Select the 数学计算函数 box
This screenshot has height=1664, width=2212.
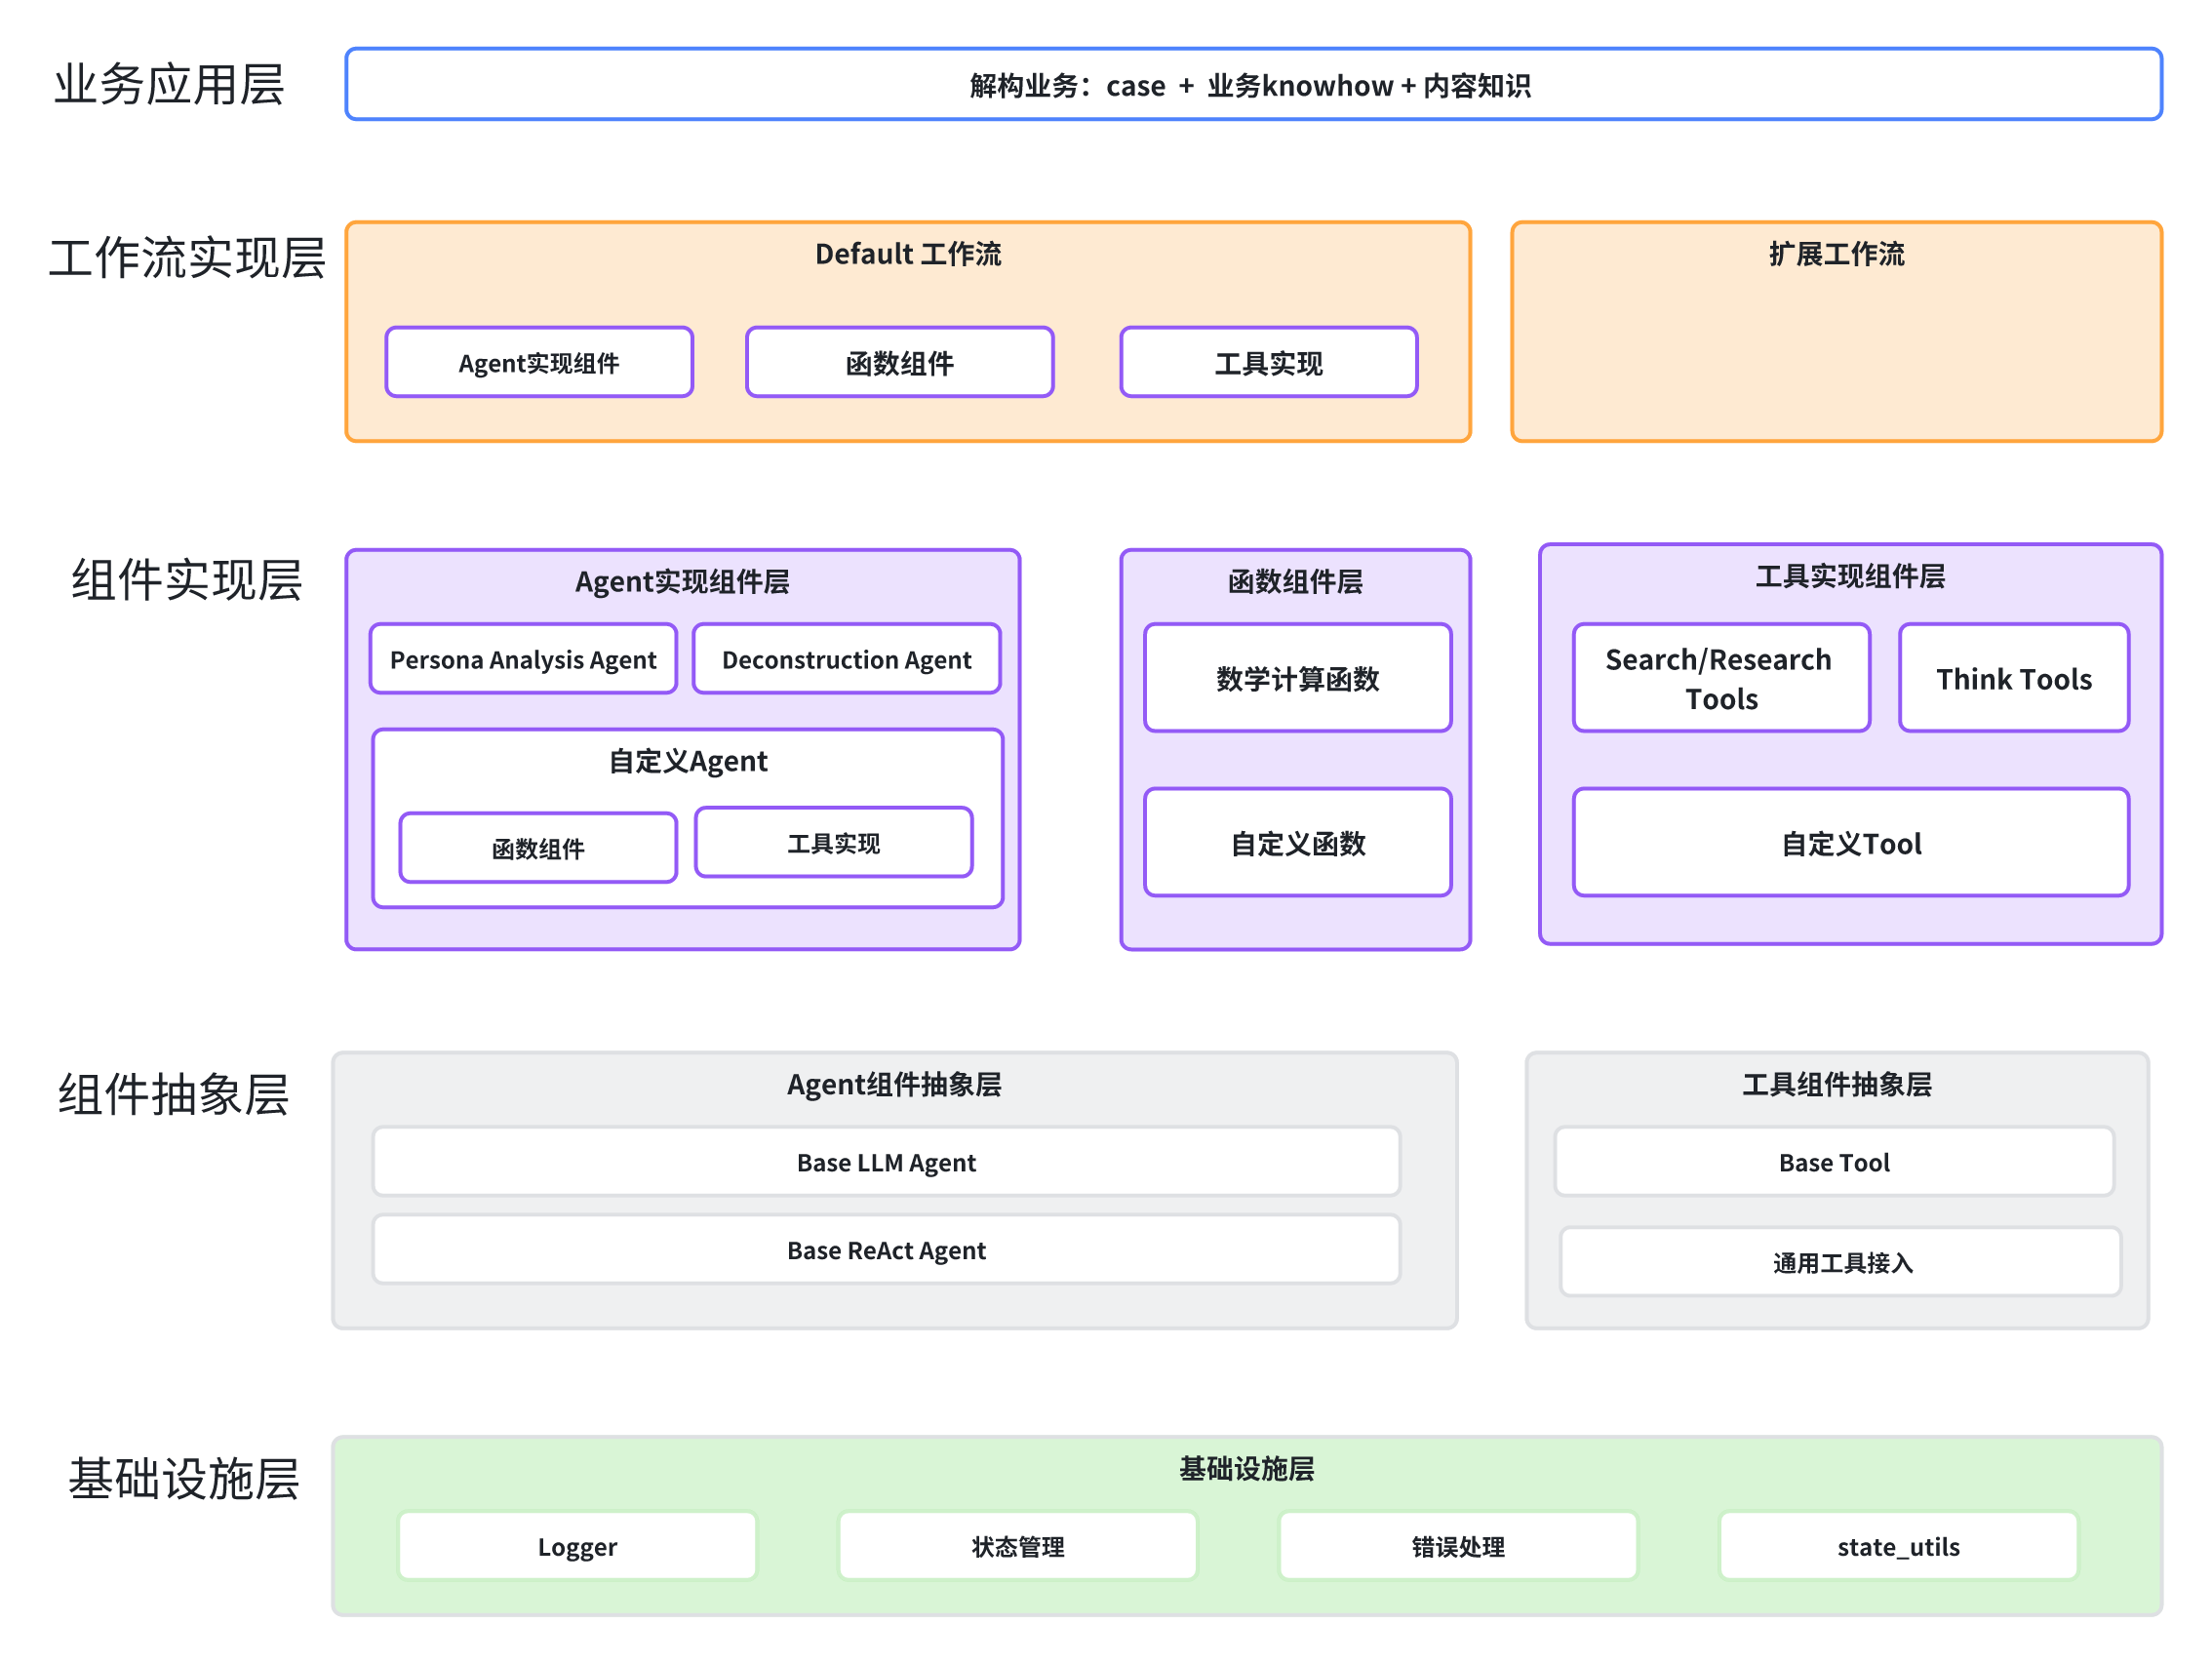pos(1297,679)
